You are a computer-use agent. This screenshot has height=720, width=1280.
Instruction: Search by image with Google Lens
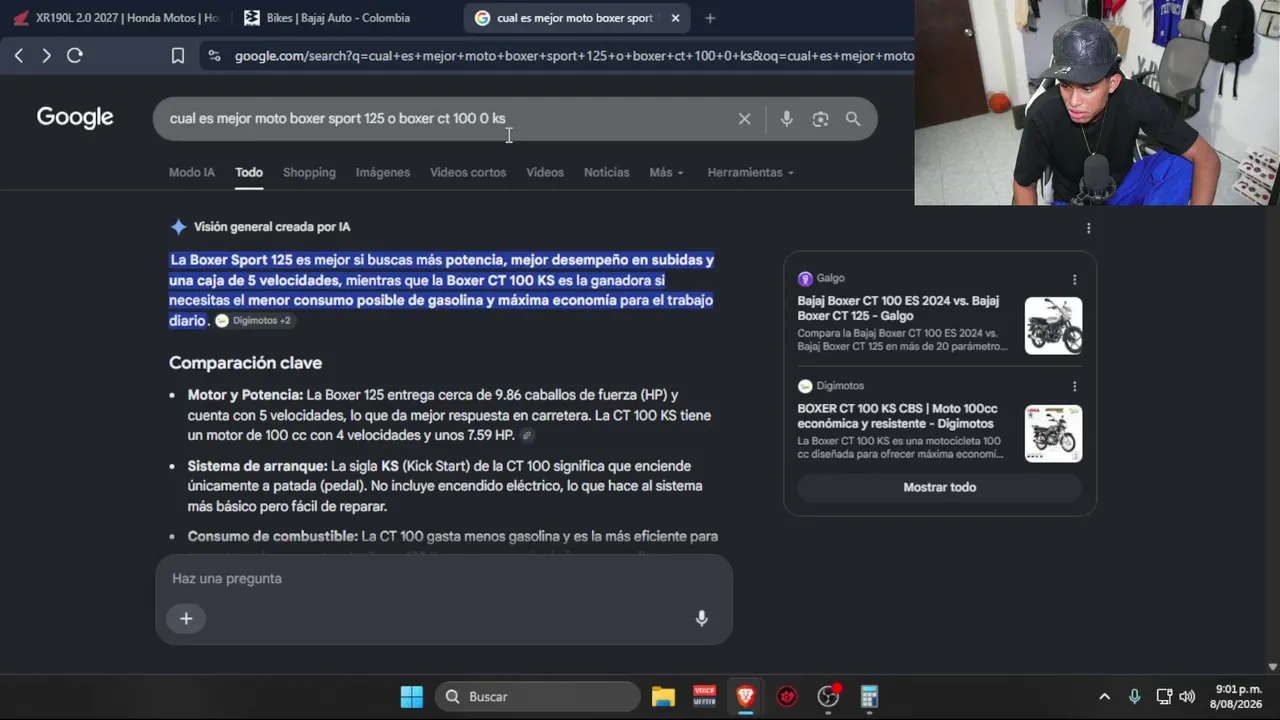820,119
